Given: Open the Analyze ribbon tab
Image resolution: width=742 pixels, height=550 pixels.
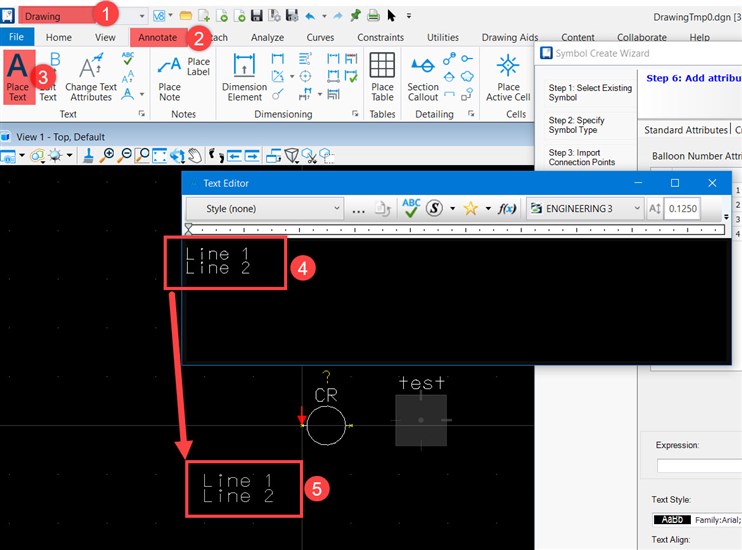Looking at the screenshot, I should coord(267,38).
